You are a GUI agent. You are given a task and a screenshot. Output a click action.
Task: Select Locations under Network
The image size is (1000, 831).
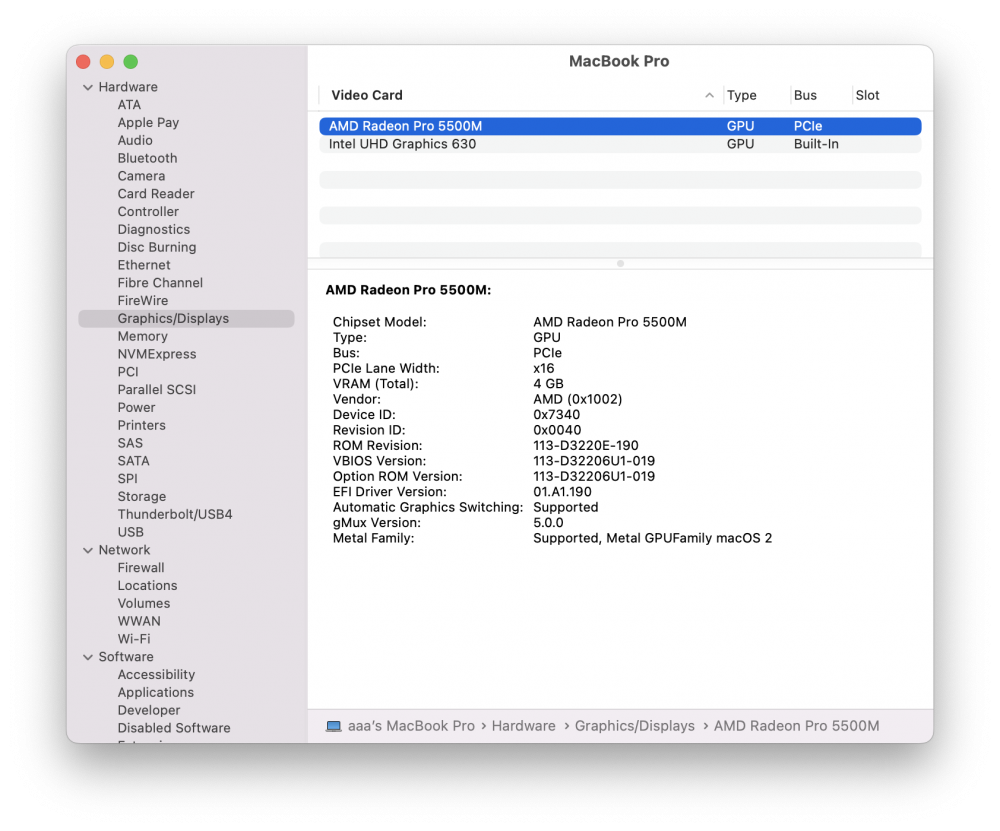point(147,587)
